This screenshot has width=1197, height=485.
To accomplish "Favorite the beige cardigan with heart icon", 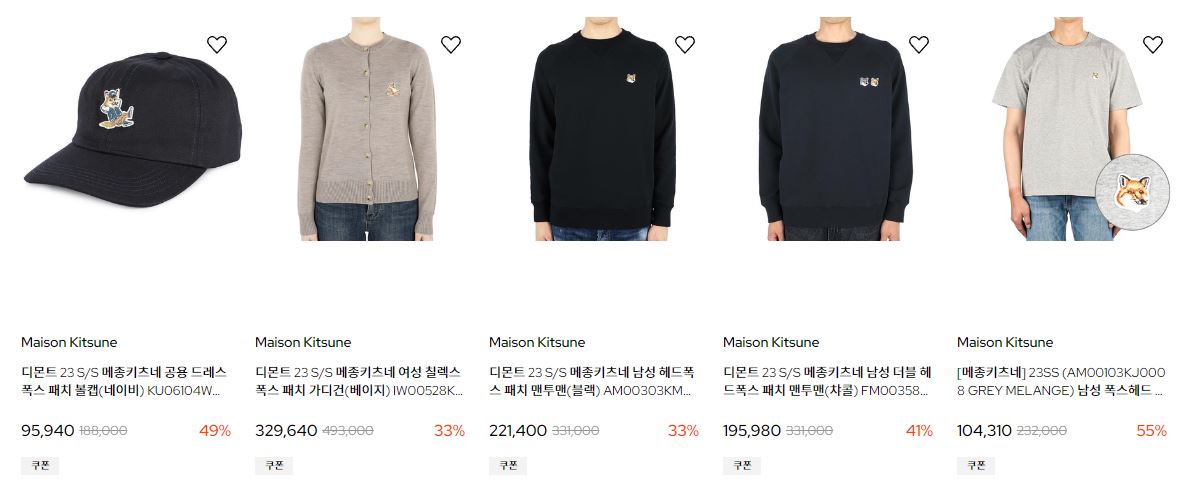I will [451, 45].
